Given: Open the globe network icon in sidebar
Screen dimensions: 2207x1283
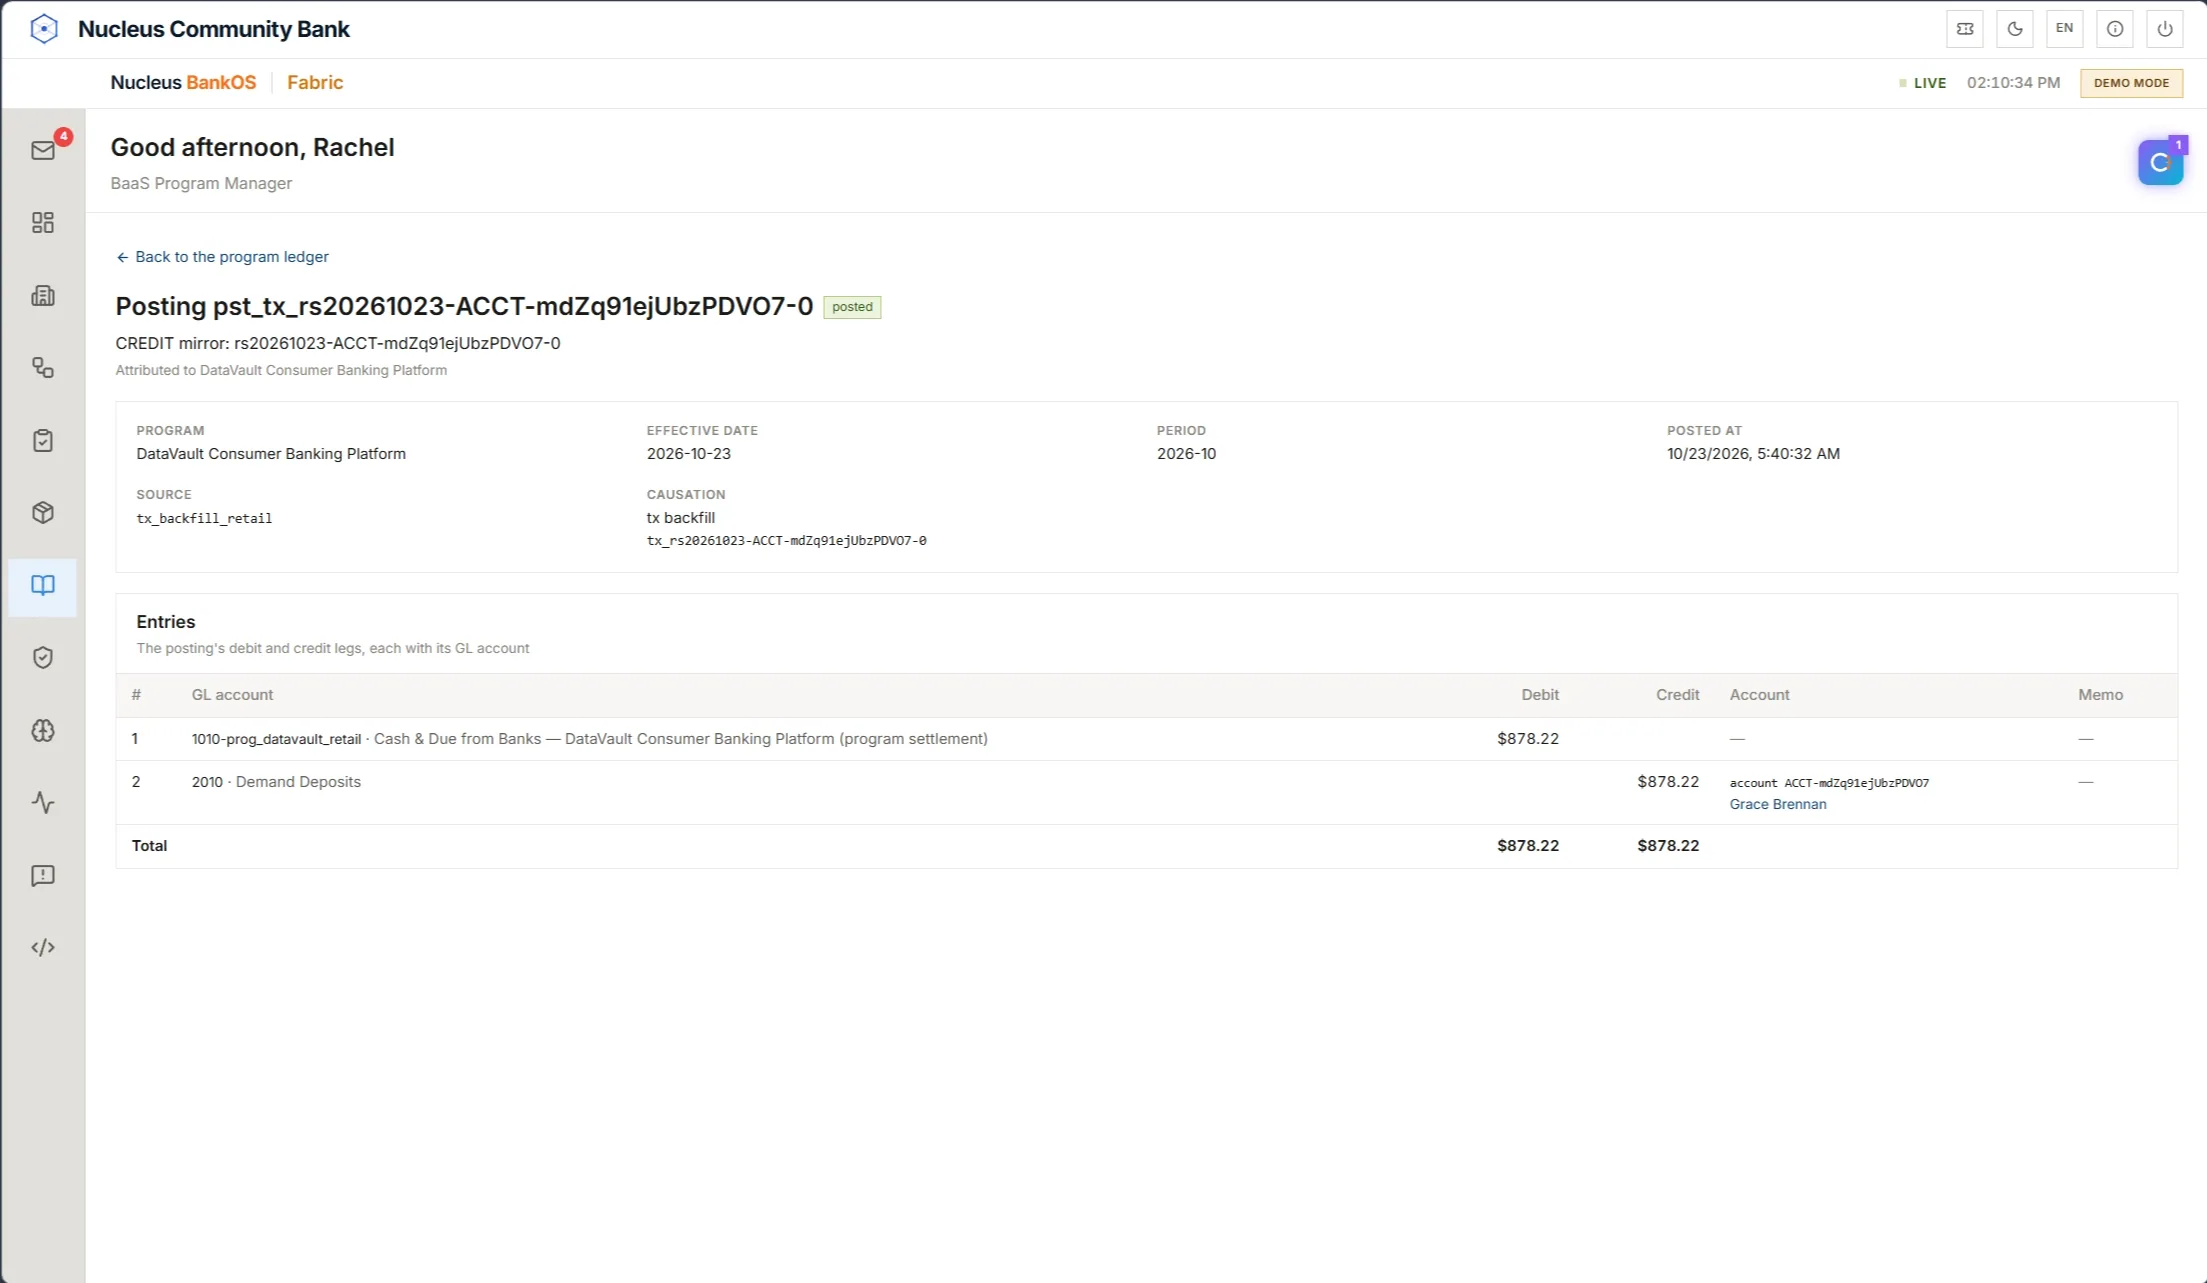Looking at the screenshot, I should 43,730.
